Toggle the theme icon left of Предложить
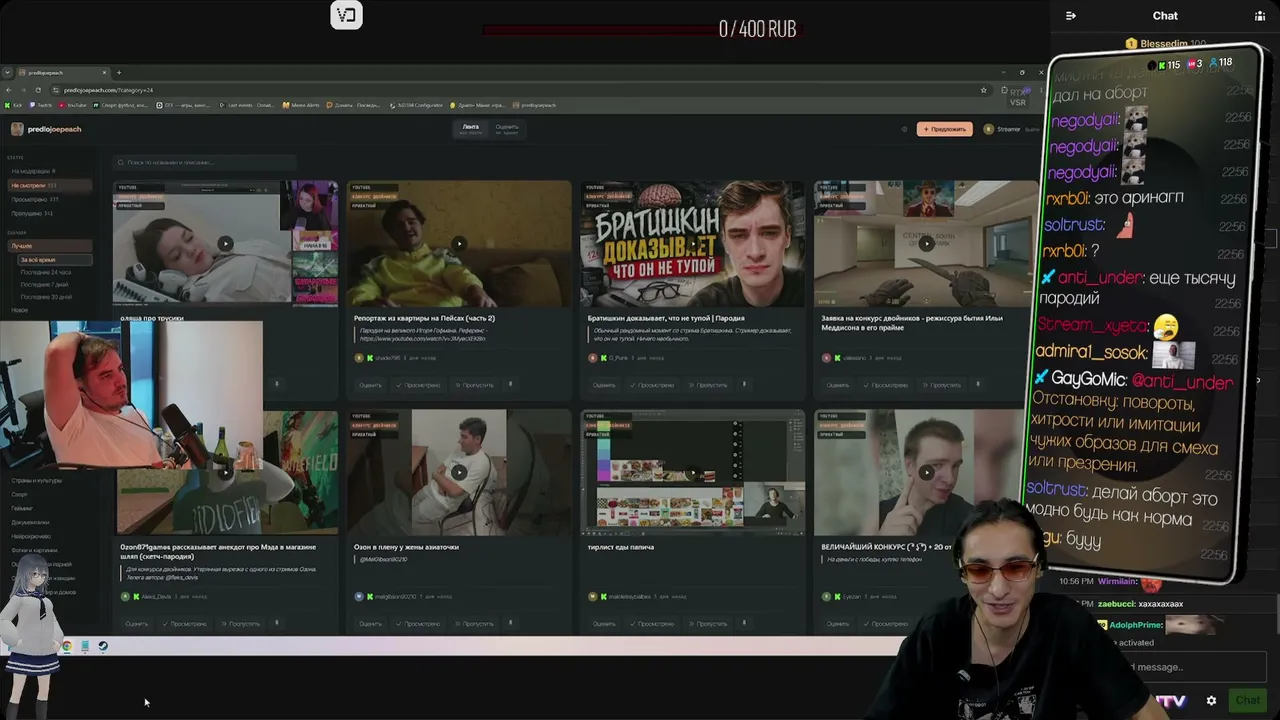1280x720 pixels. [x=904, y=129]
